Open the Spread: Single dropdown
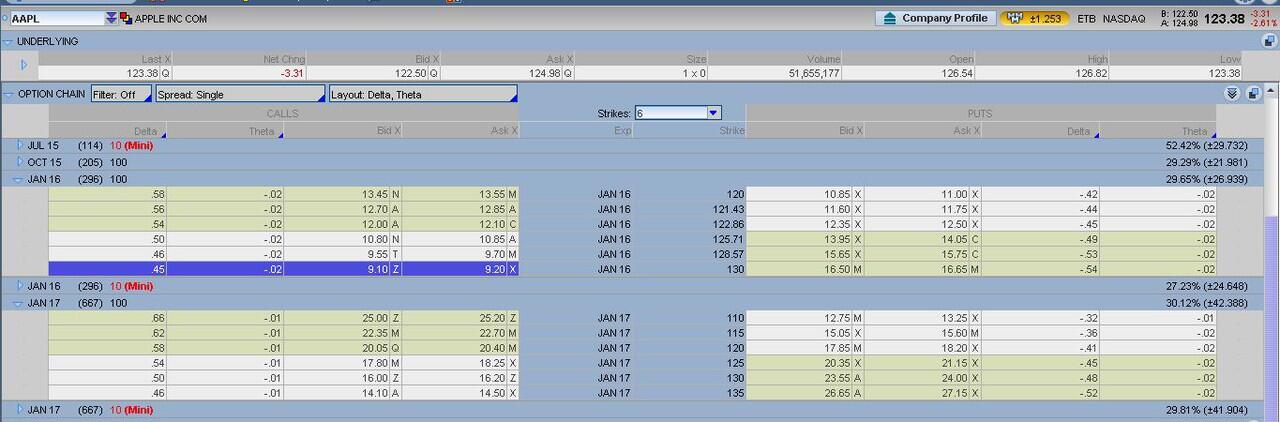The image size is (1280, 422). coord(240,94)
